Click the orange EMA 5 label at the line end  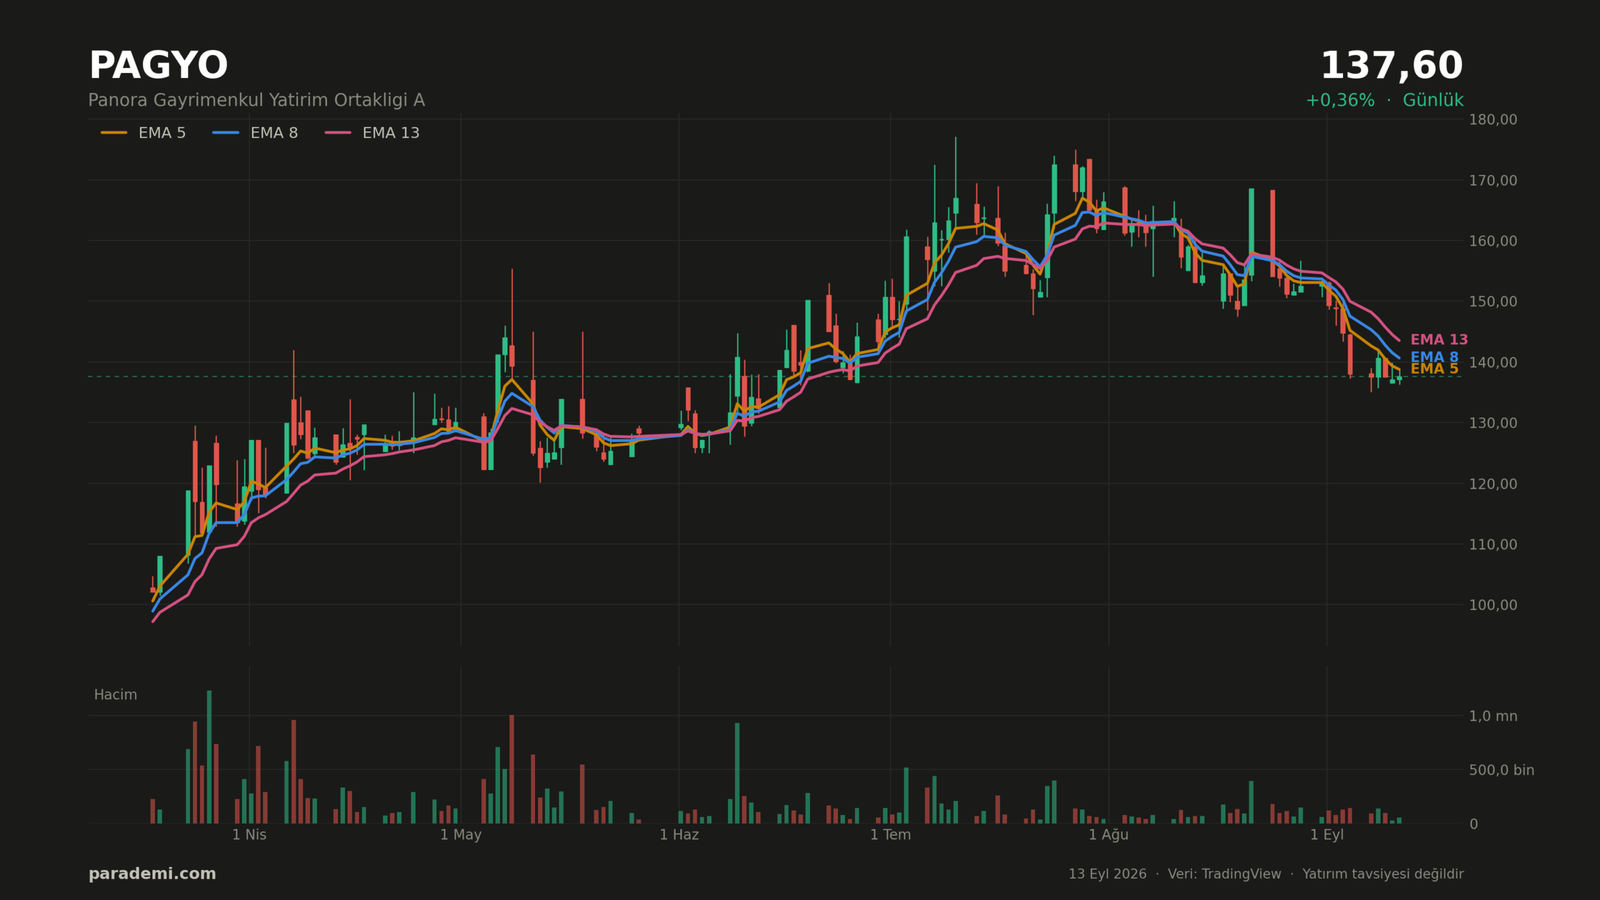tap(1434, 370)
